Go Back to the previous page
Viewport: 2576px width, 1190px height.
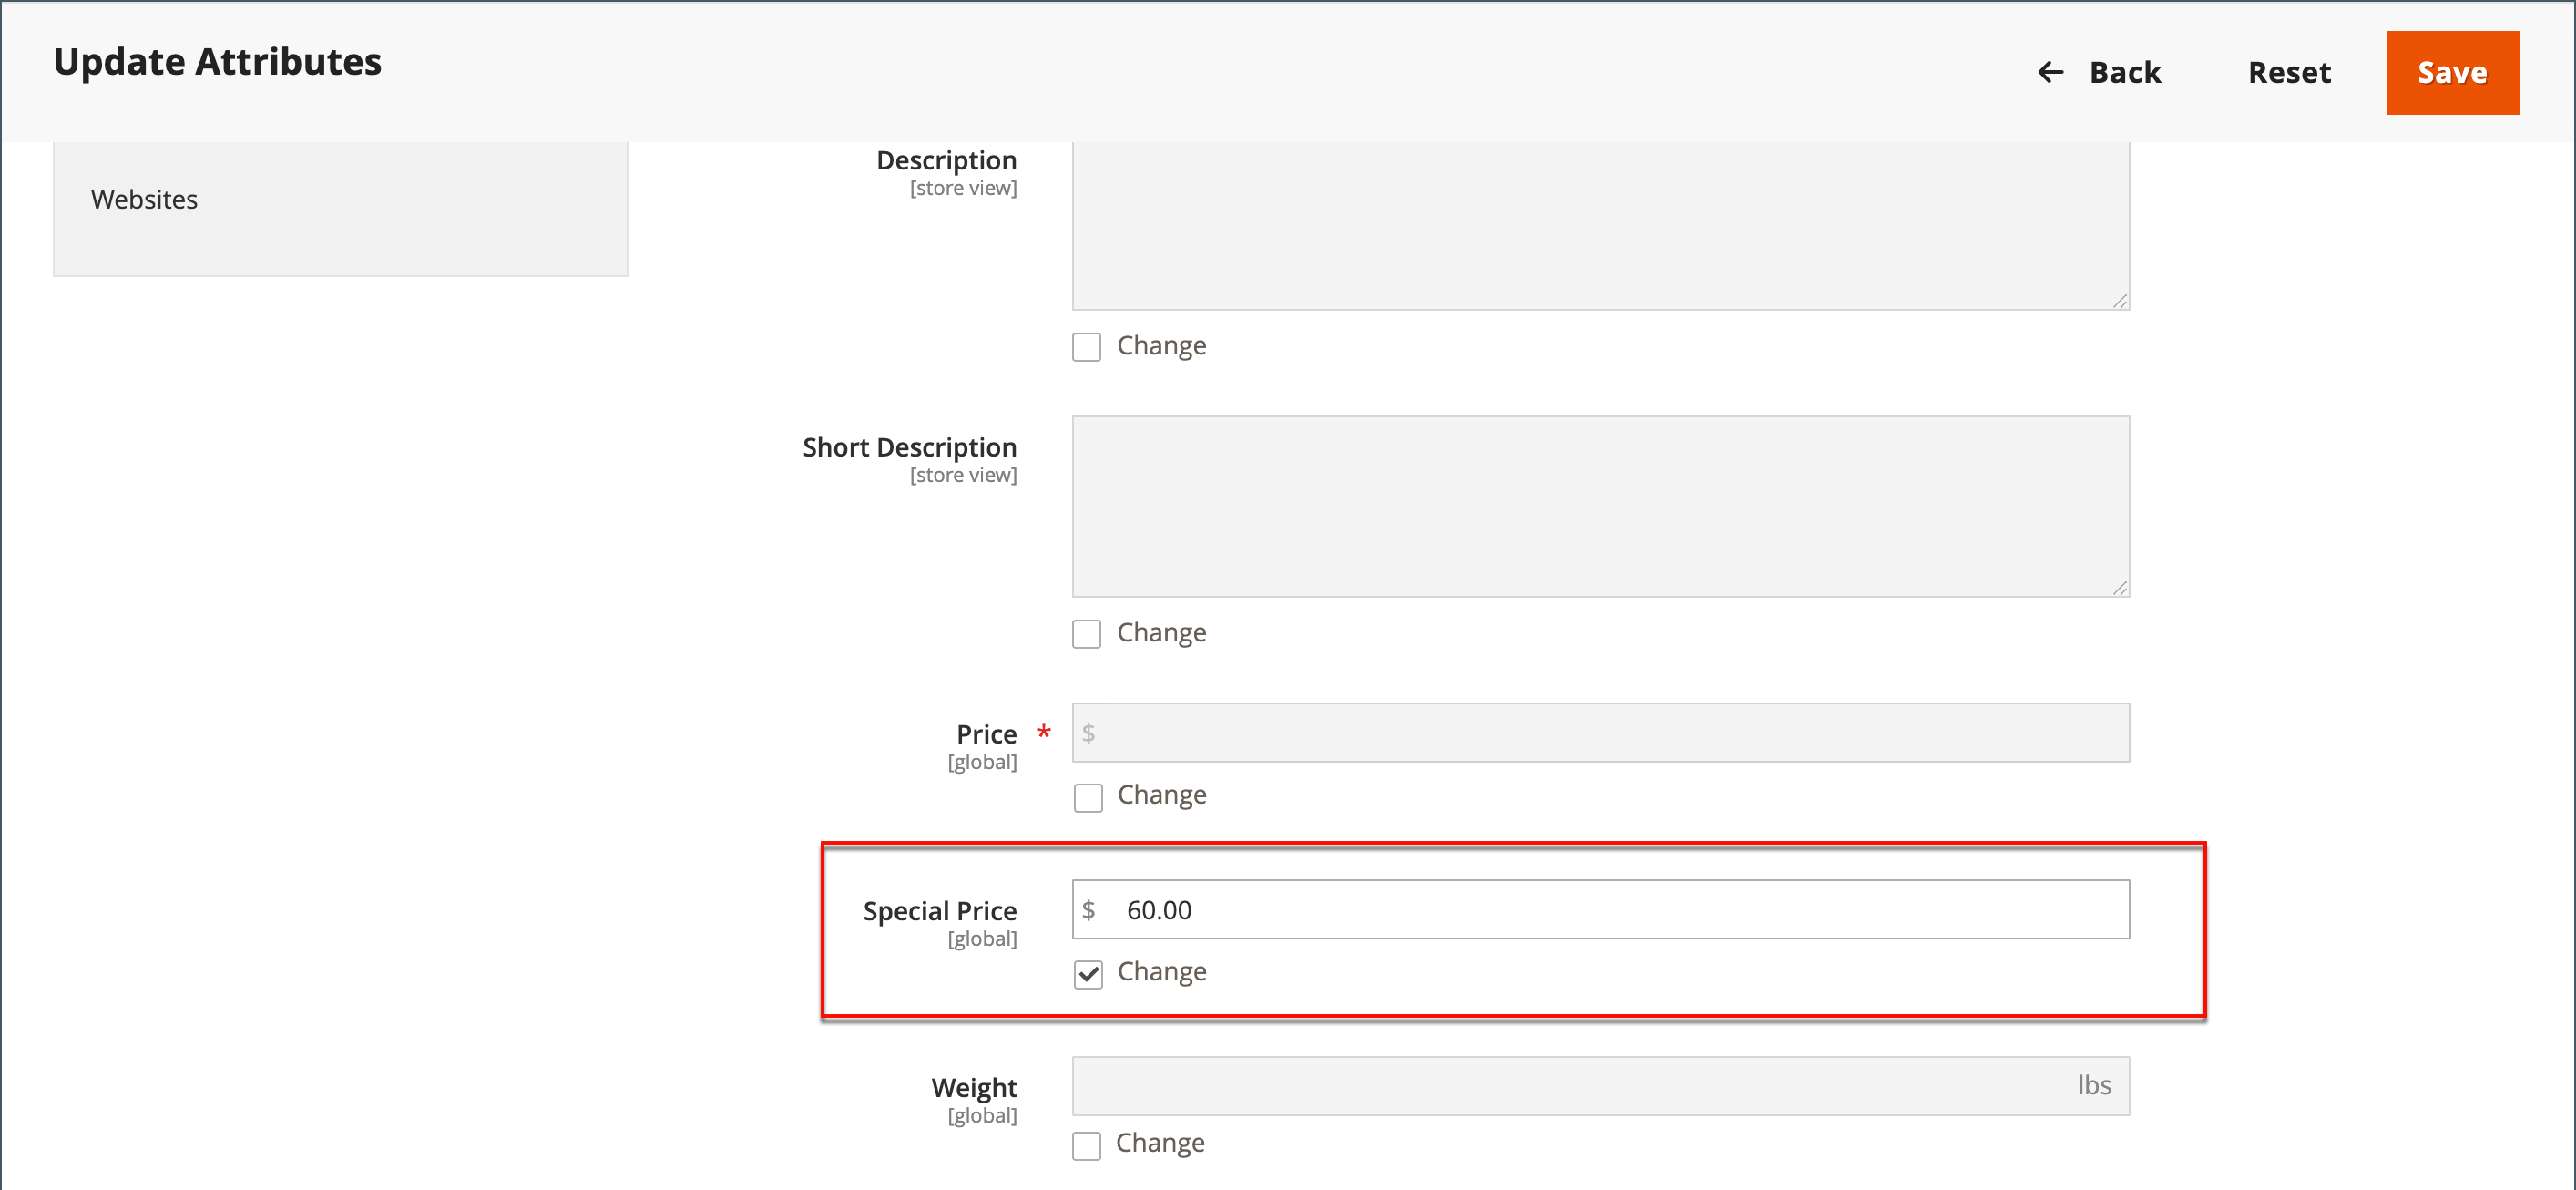pos(2123,73)
